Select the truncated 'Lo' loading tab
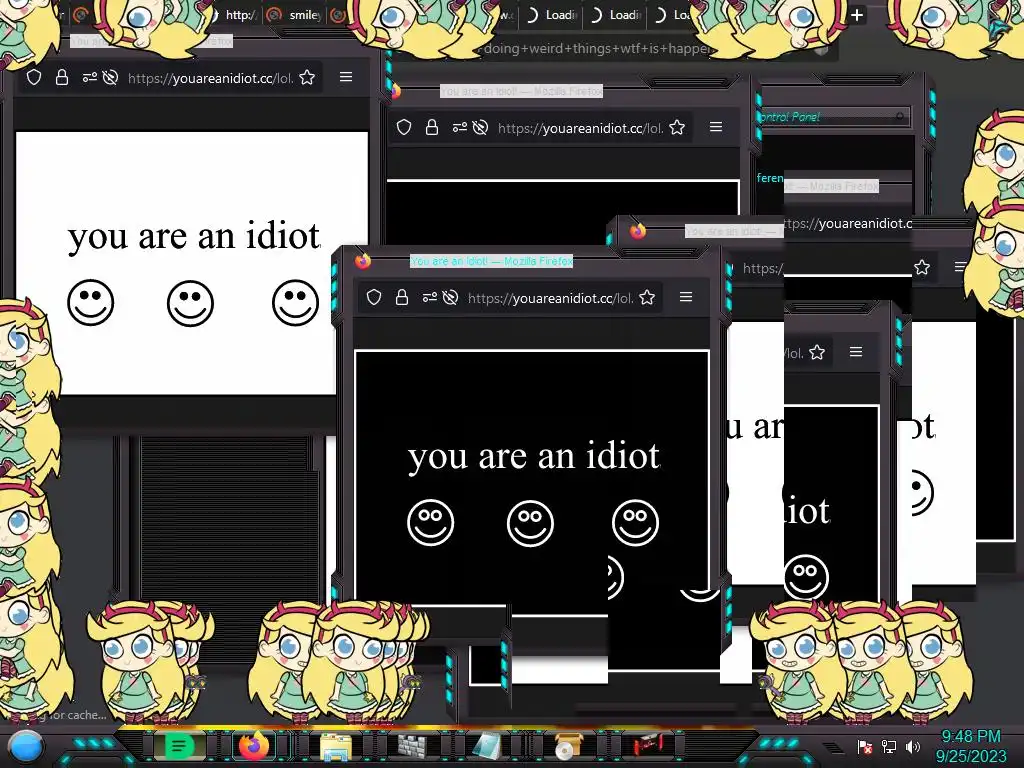 click(673, 14)
